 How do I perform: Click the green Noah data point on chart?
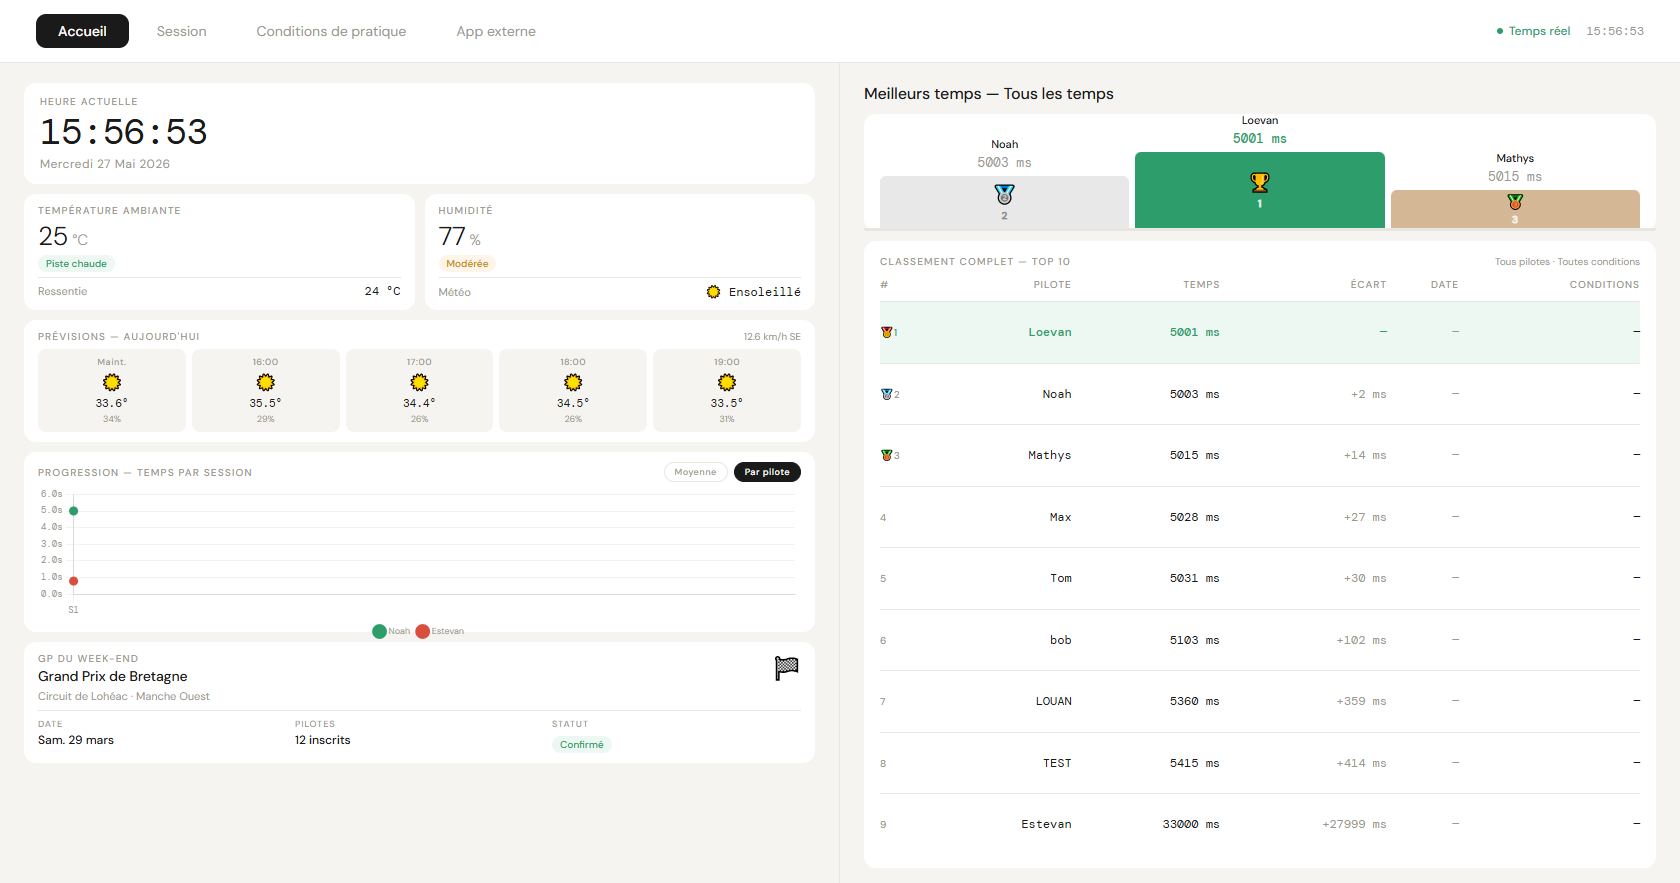pos(73,511)
